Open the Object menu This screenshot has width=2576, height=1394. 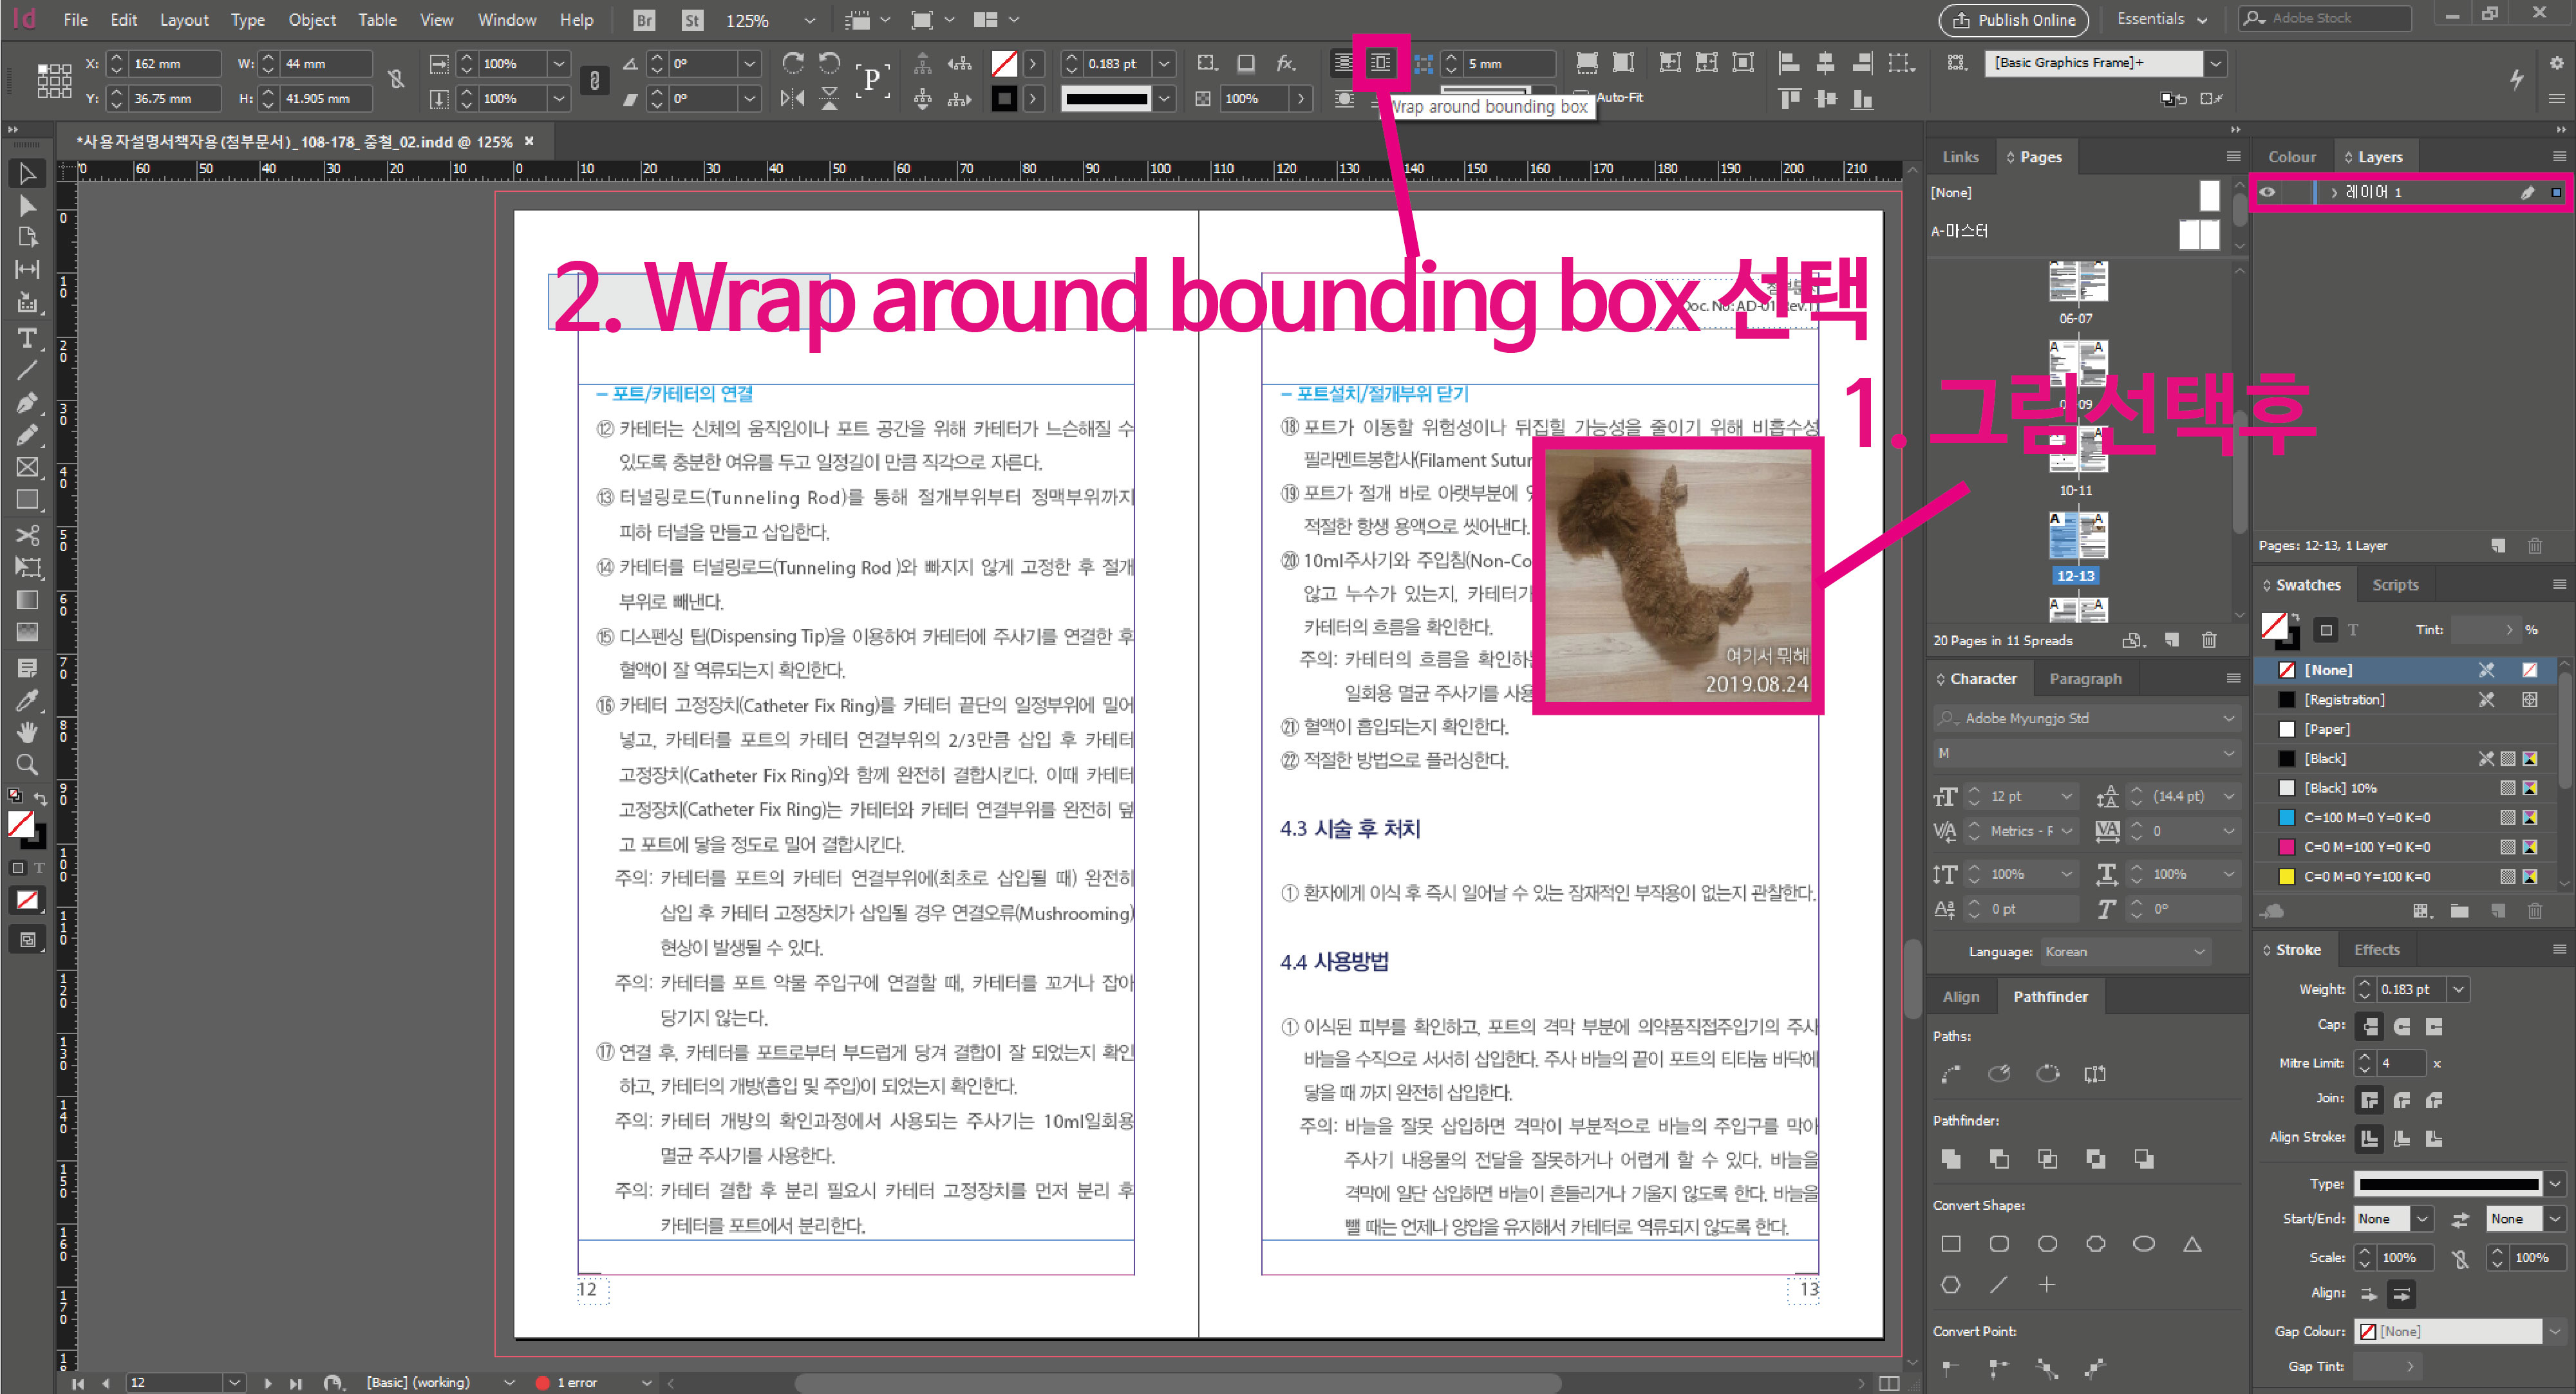pyautogui.click(x=312, y=20)
